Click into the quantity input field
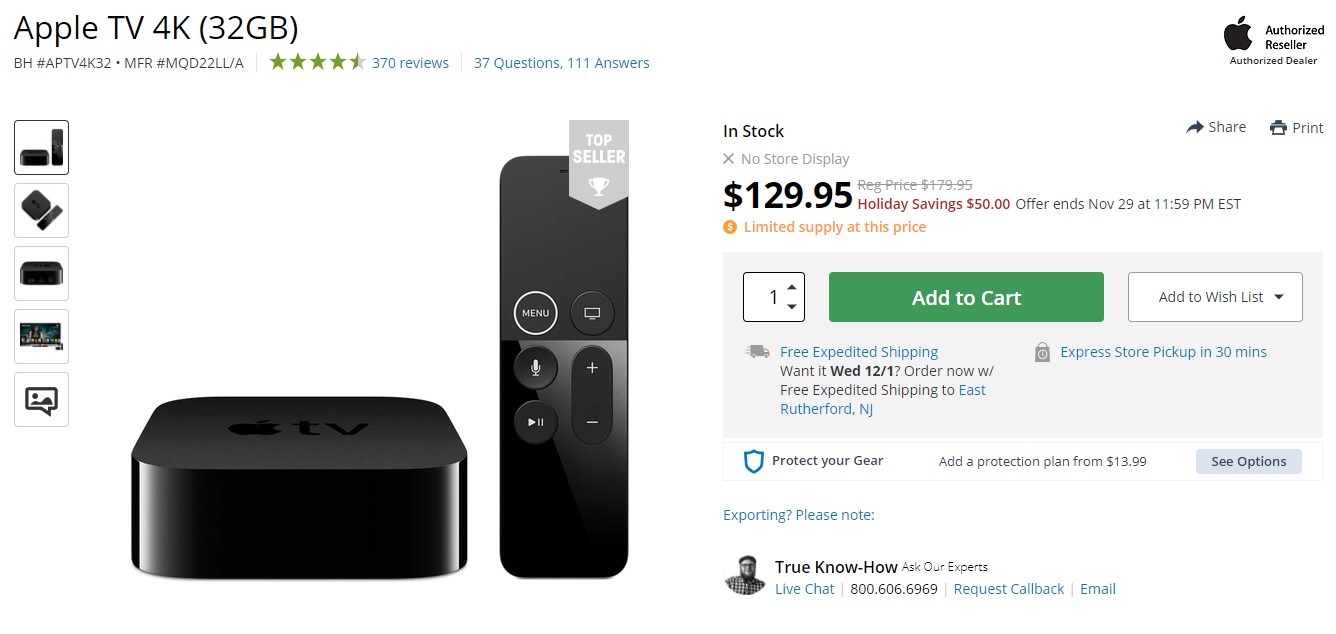 coord(767,297)
